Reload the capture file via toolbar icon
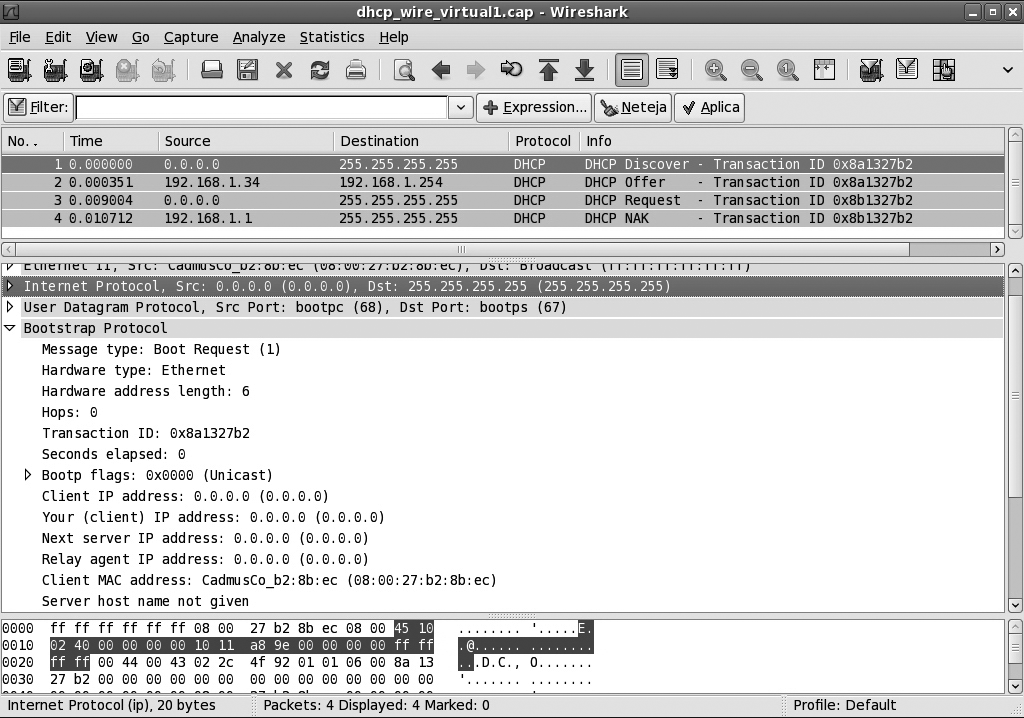 320,70
